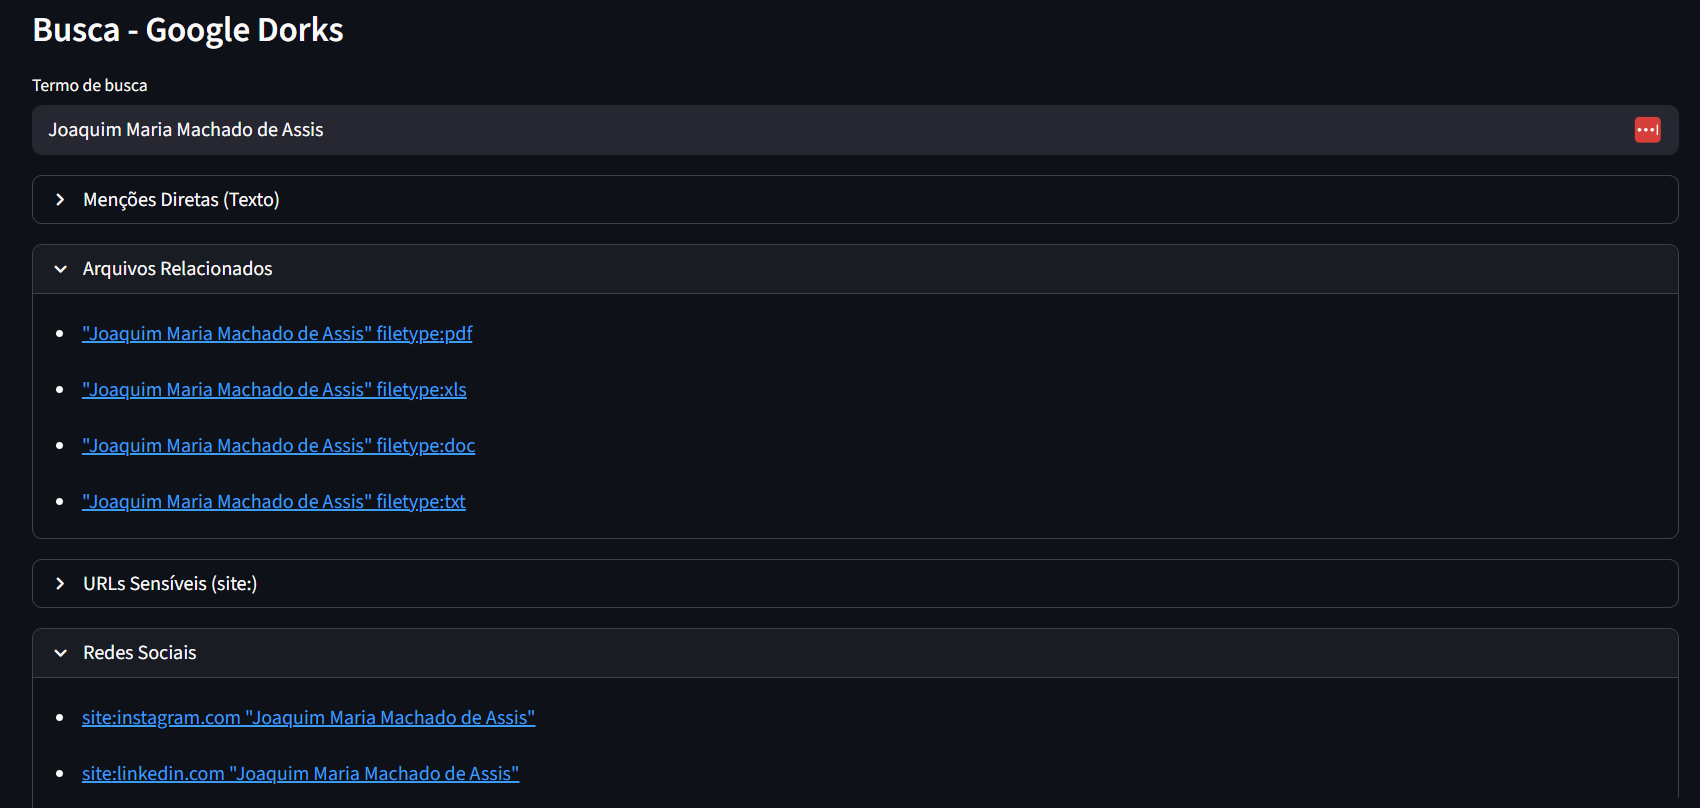Click the red password manager icon
Screen dimensions: 1700x808
(1647, 130)
